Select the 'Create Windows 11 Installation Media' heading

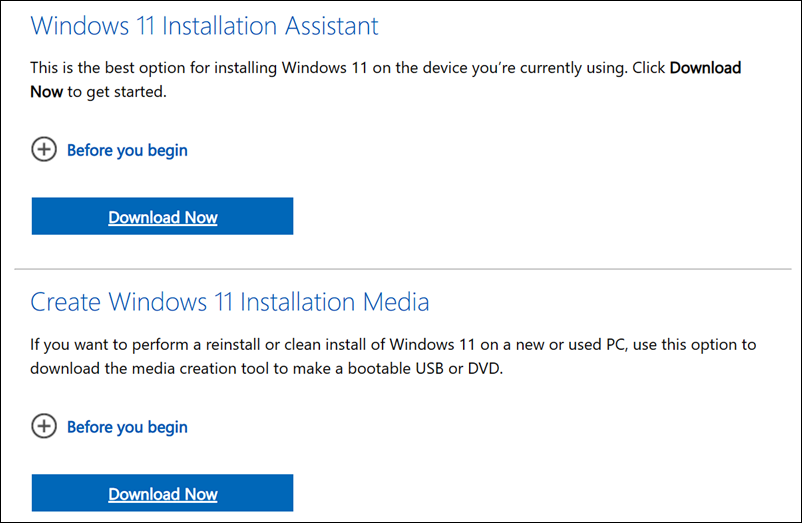pos(230,302)
